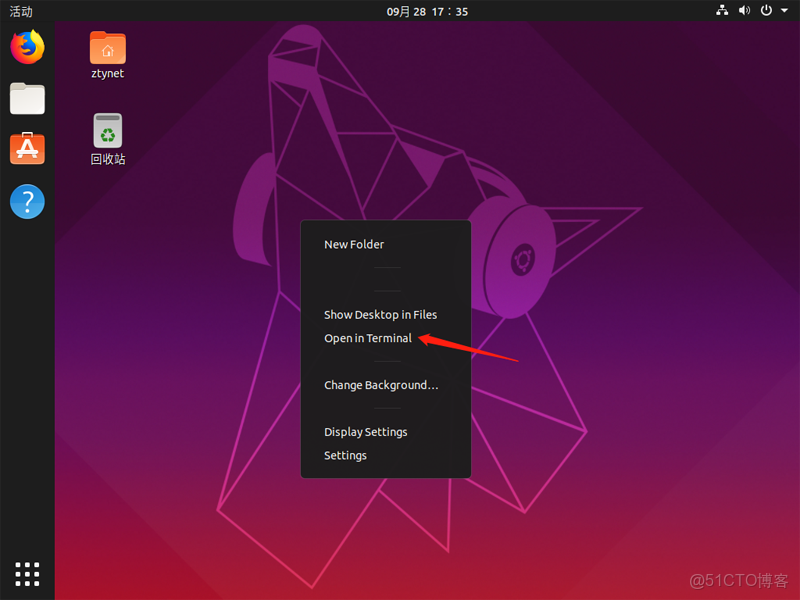
Task: Choose Settings in context menu
Action: click(x=386, y=456)
